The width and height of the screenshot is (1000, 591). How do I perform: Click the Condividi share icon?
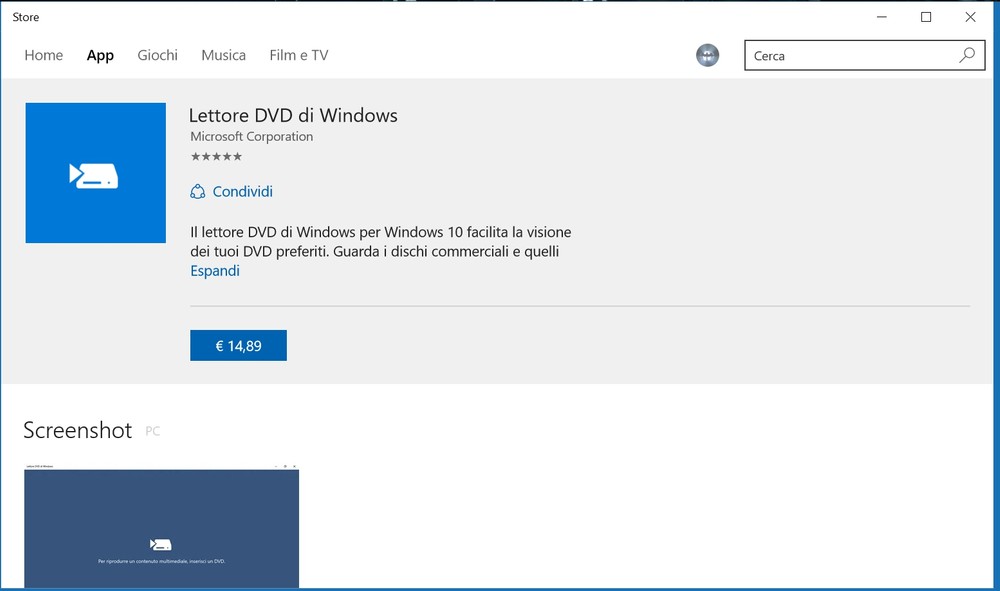click(198, 191)
